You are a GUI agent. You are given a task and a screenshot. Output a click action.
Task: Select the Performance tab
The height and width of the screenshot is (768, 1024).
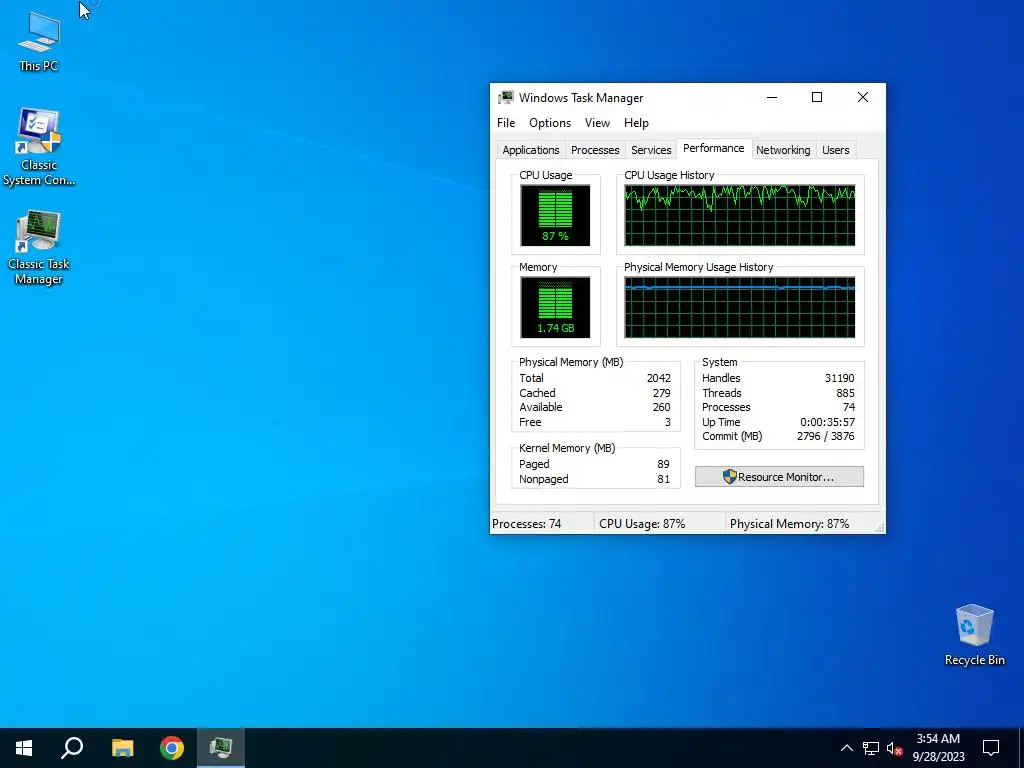[713, 148]
